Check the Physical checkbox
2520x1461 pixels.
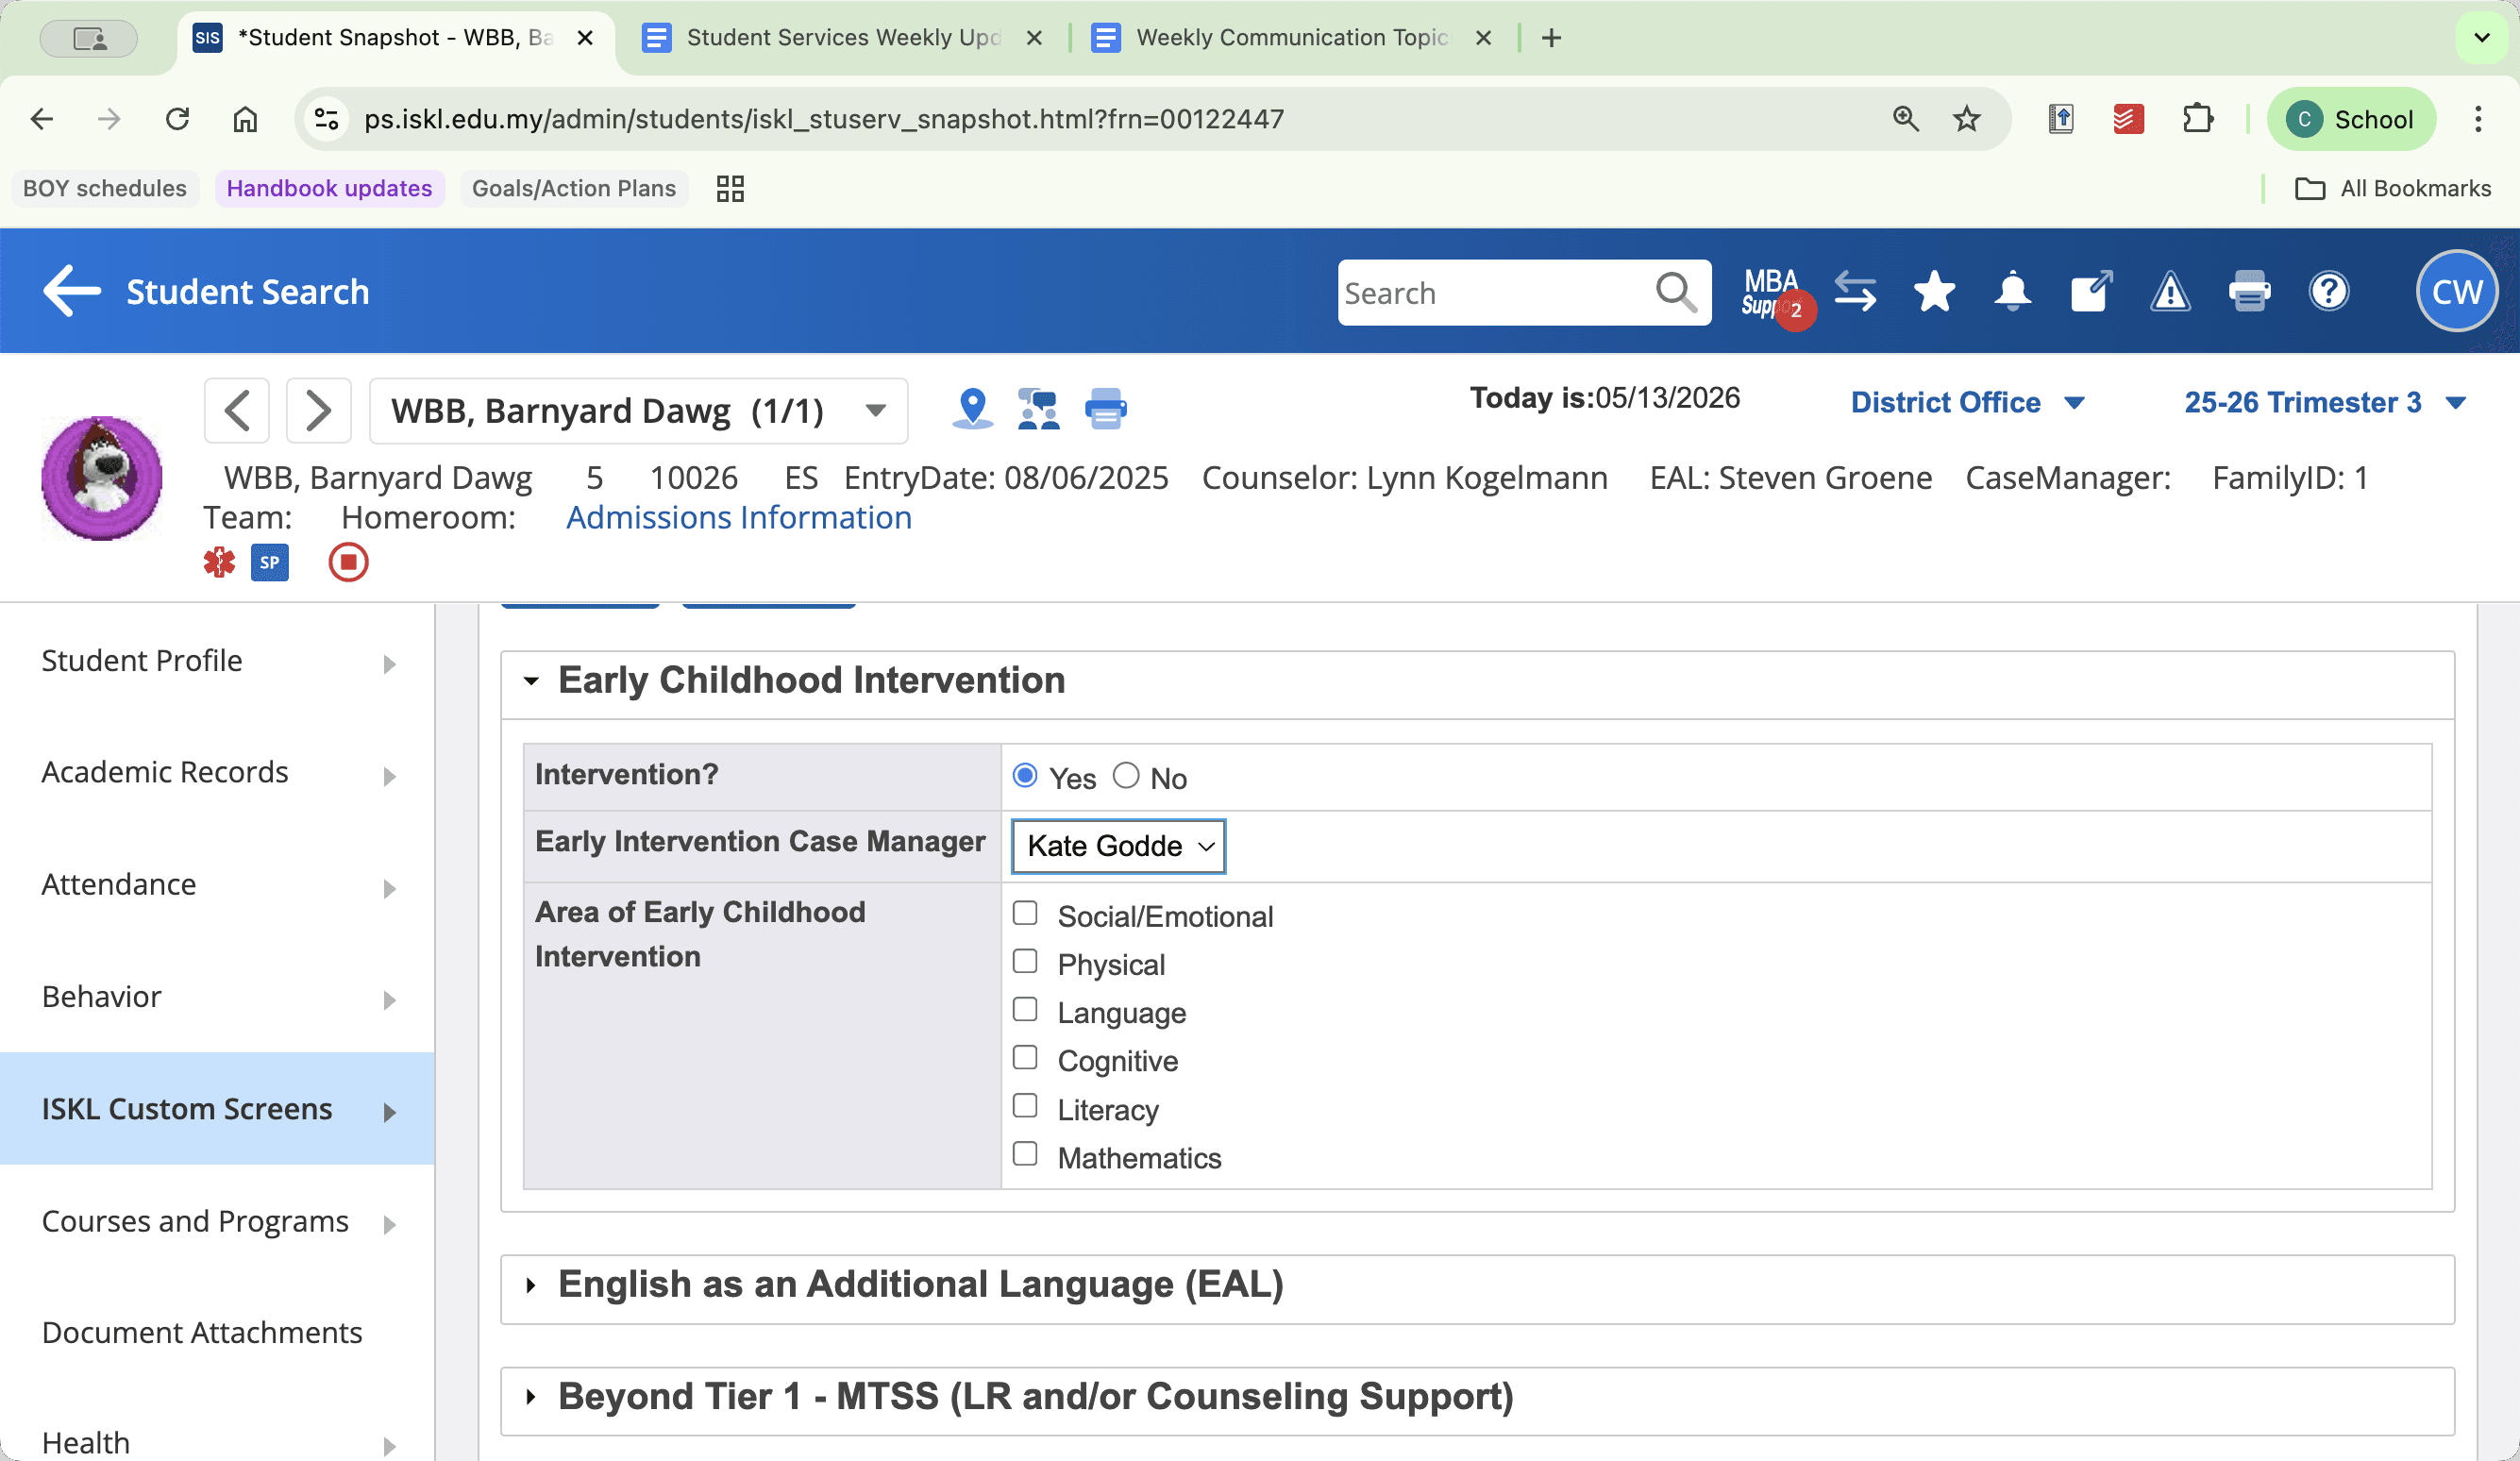tap(1024, 961)
